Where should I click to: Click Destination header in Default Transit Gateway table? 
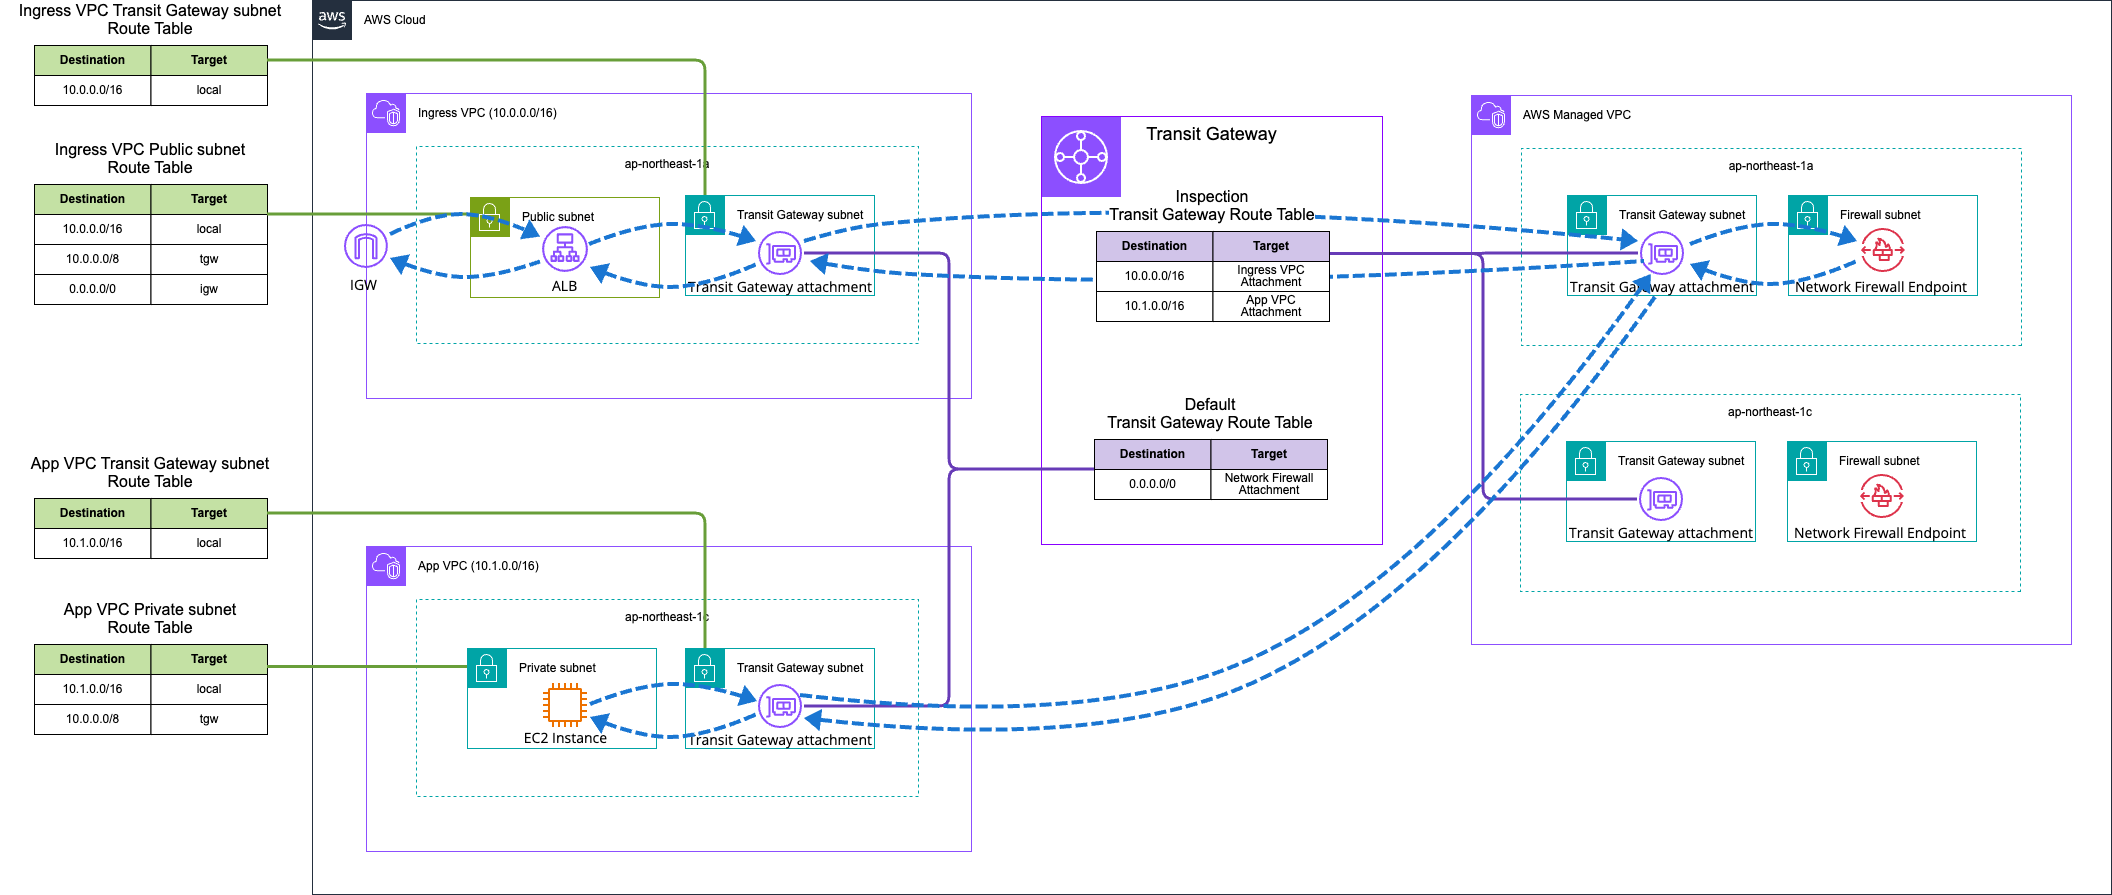point(1152,454)
